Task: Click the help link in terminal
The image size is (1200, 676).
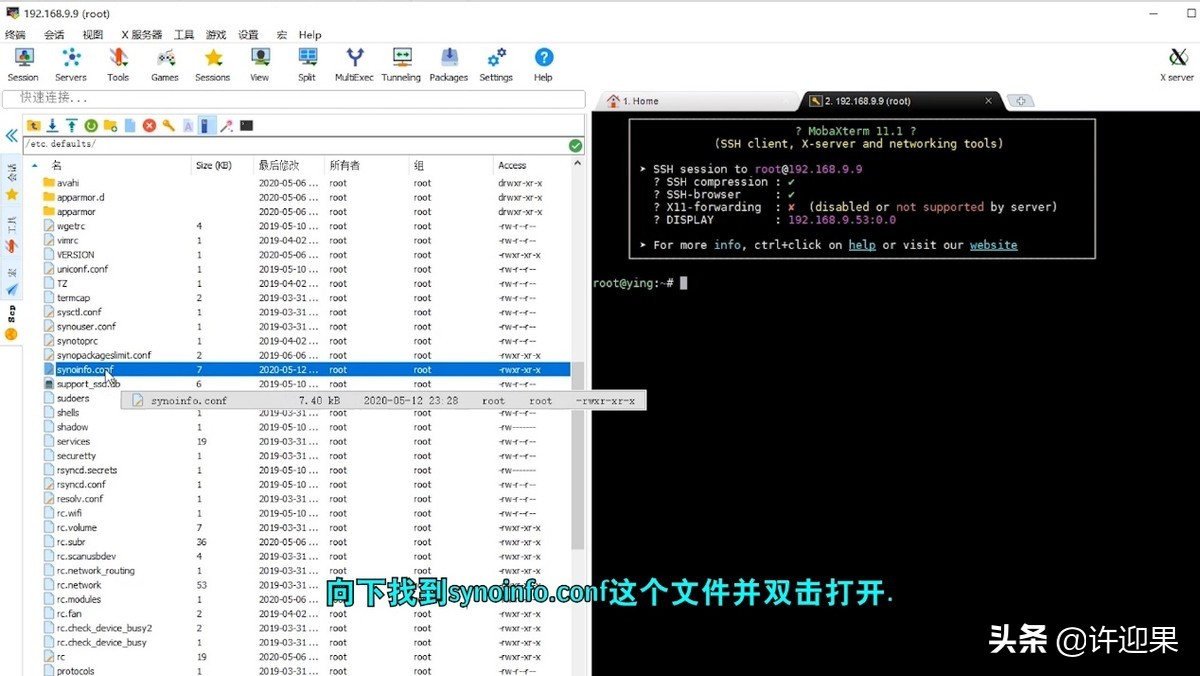Action: point(862,245)
